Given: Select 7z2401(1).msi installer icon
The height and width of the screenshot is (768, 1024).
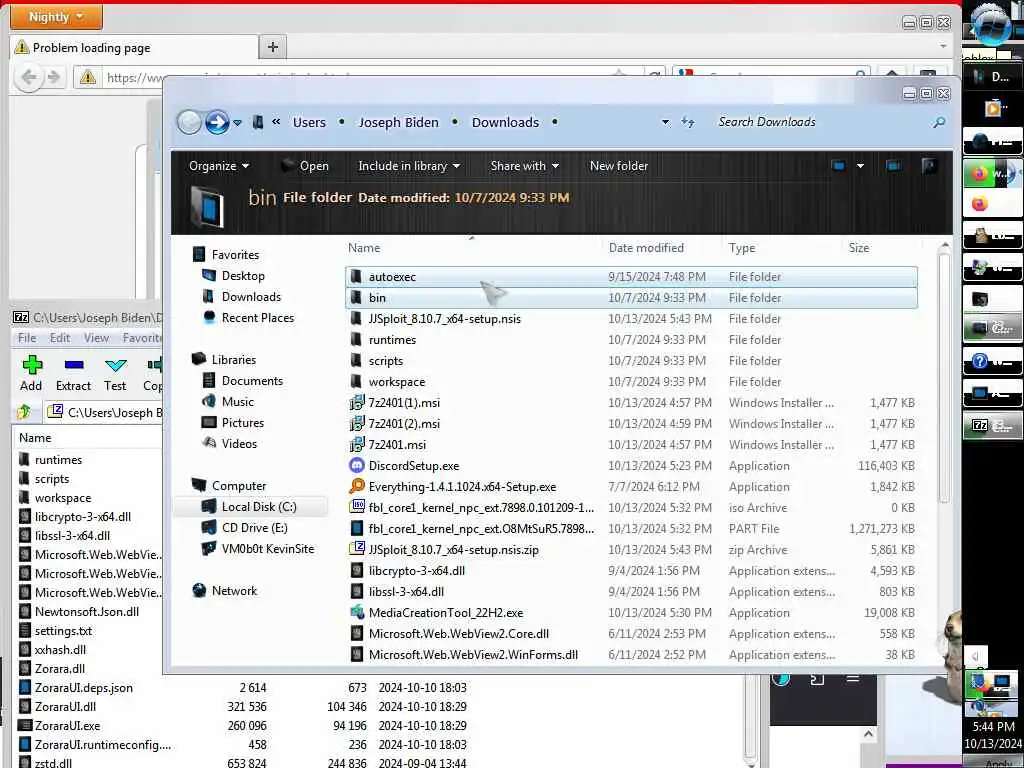Looking at the screenshot, I should 357,403.
